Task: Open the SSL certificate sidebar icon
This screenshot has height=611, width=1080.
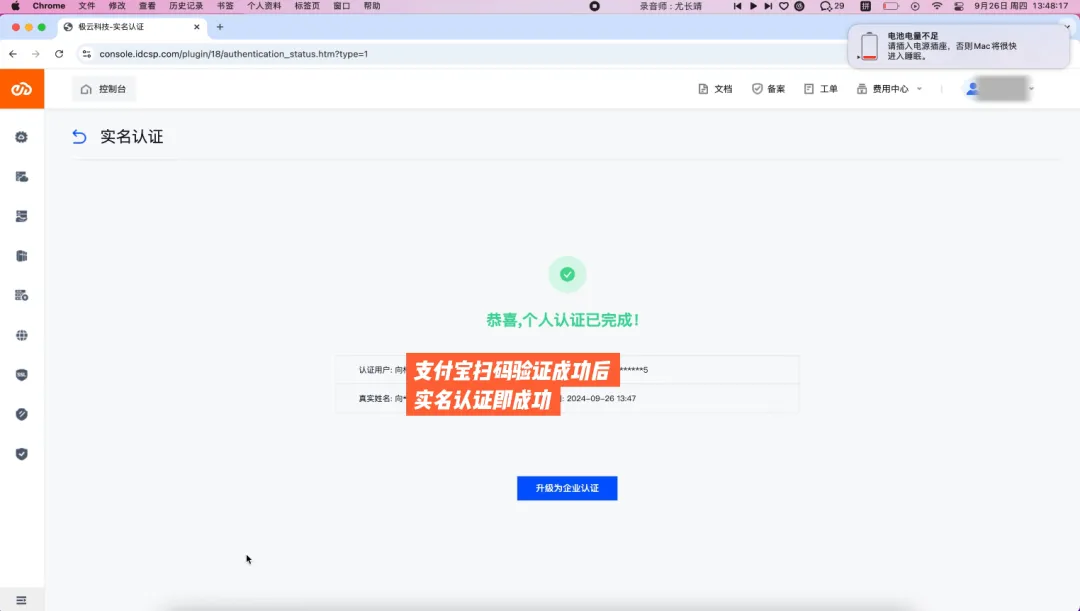Action: coord(21,375)
